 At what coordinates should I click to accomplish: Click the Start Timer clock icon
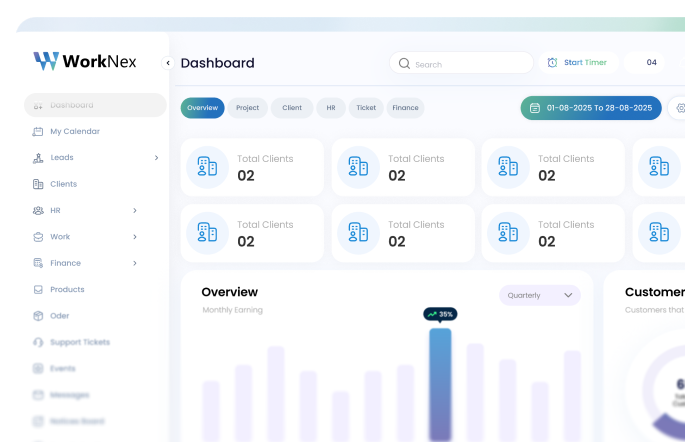tap(552, 62)
